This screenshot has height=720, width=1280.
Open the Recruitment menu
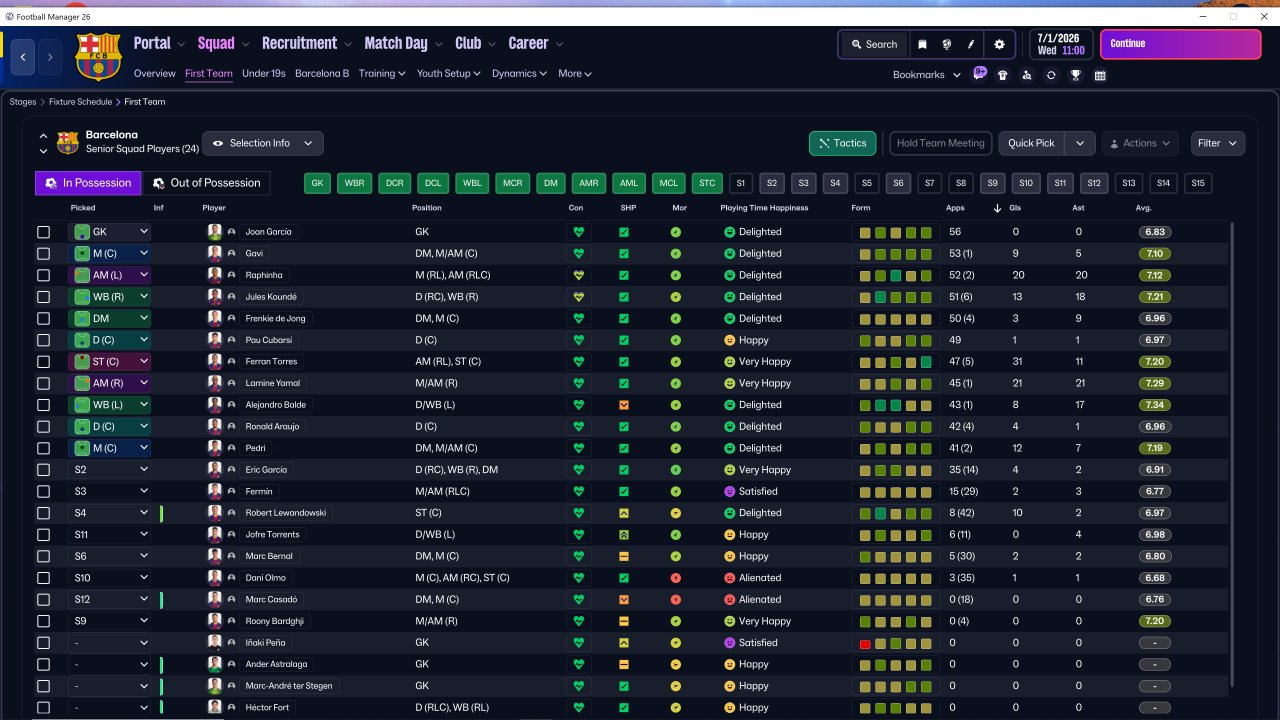coord(307,43)
